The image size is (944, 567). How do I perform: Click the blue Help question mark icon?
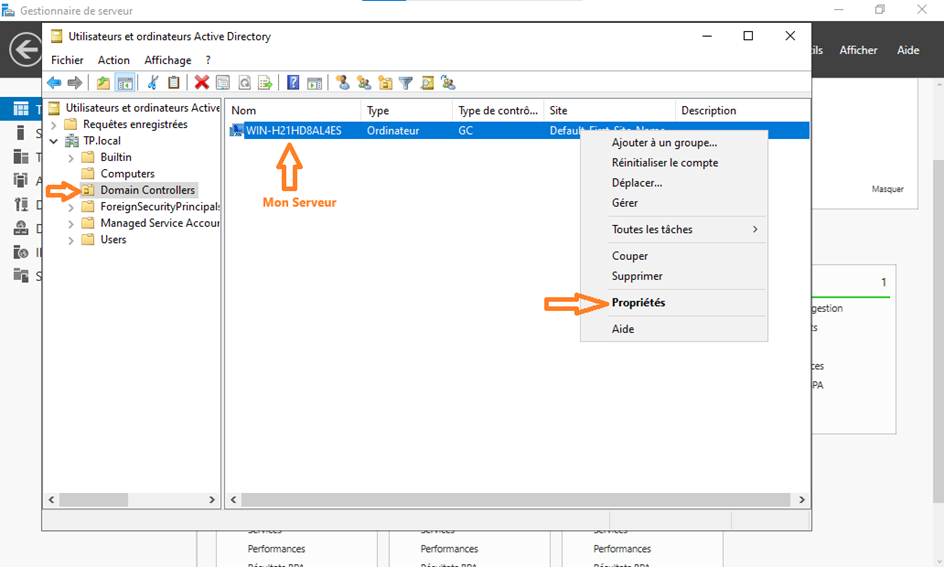pyautogui.click(x=293, y=82)
